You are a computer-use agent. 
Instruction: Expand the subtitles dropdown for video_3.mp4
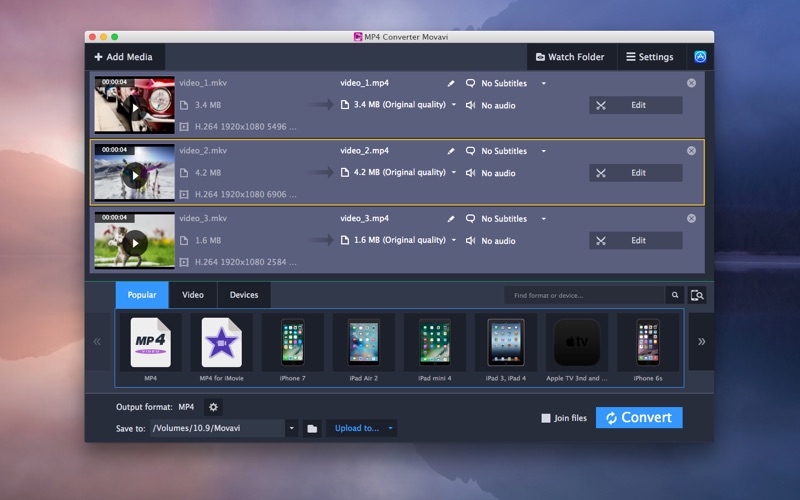pyautogui.click(x=543, y=219)
